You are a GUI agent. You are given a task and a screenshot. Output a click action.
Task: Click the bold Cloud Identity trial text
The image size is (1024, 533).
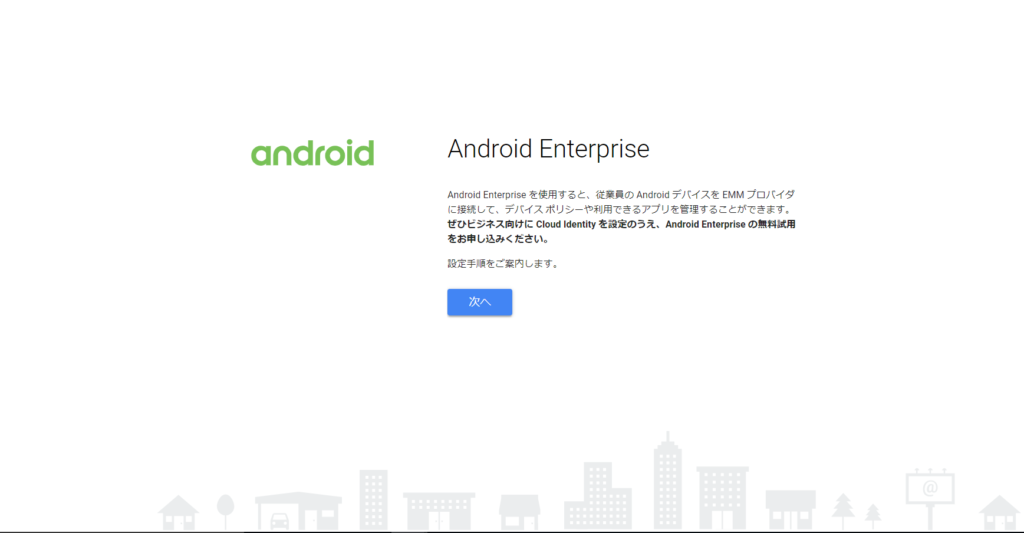(621, 231)
